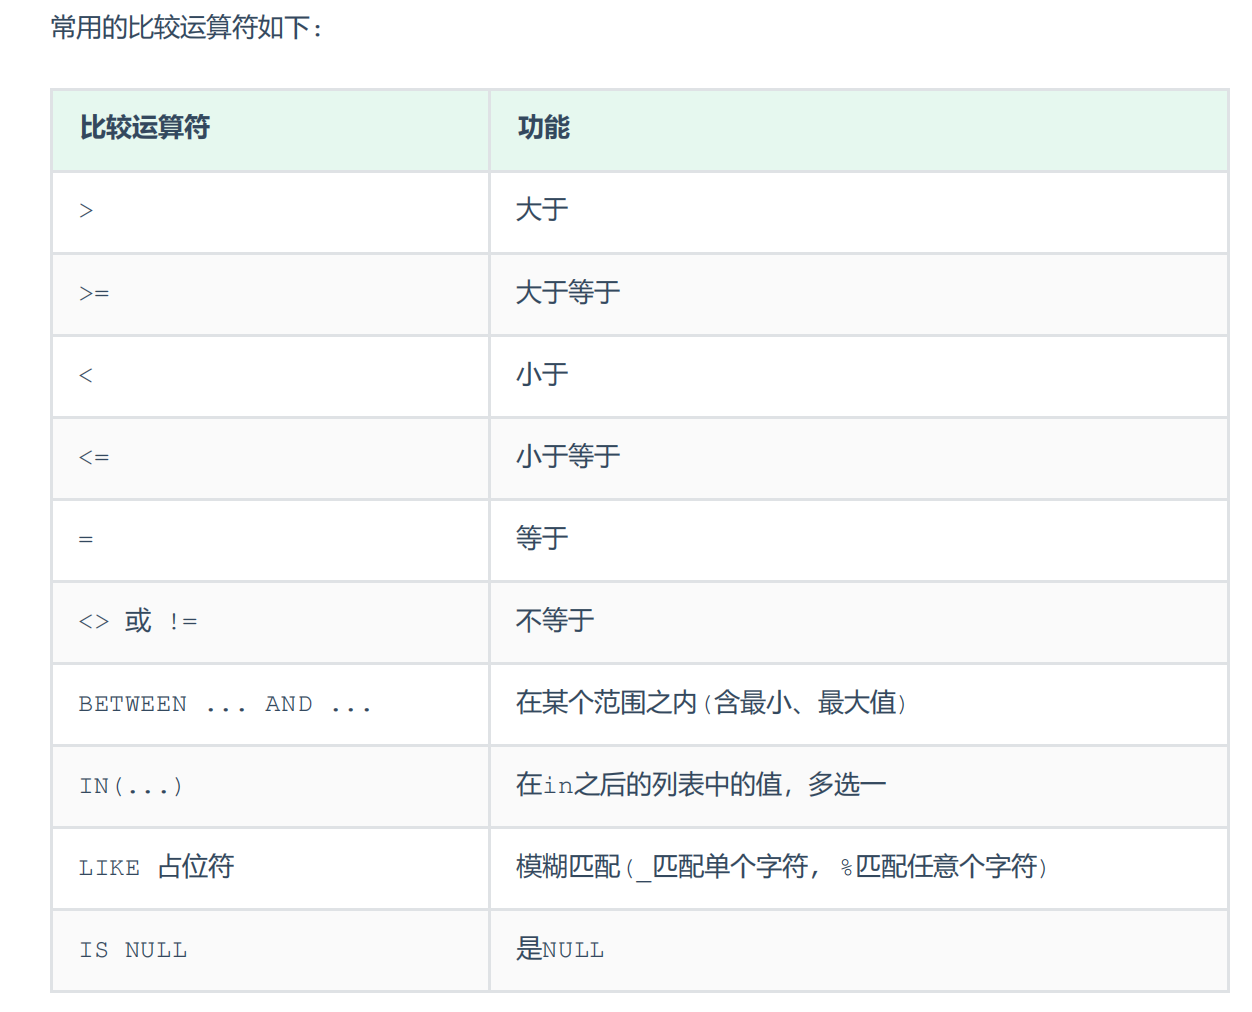Click the <= operator cell
Image resolution: width=1252 pixels, height=1012 pixels.
[x=270, y=458]
